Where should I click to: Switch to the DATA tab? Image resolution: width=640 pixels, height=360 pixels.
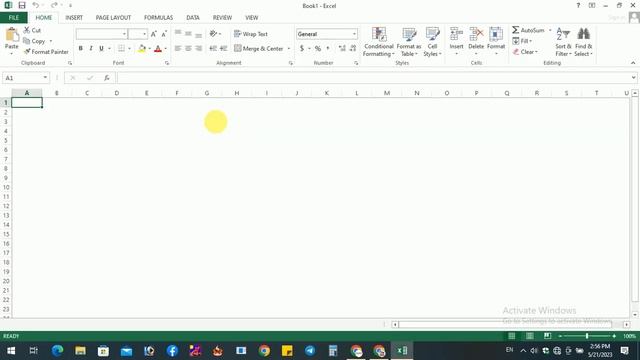[193, 18]
